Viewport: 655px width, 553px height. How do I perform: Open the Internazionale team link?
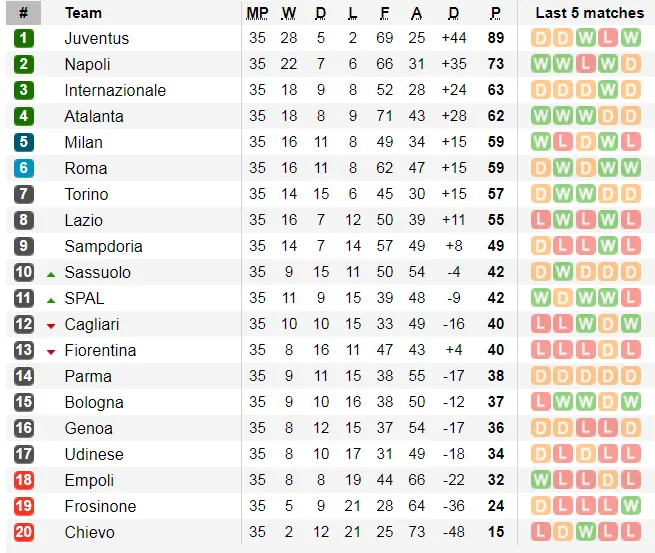pos(115,90)
